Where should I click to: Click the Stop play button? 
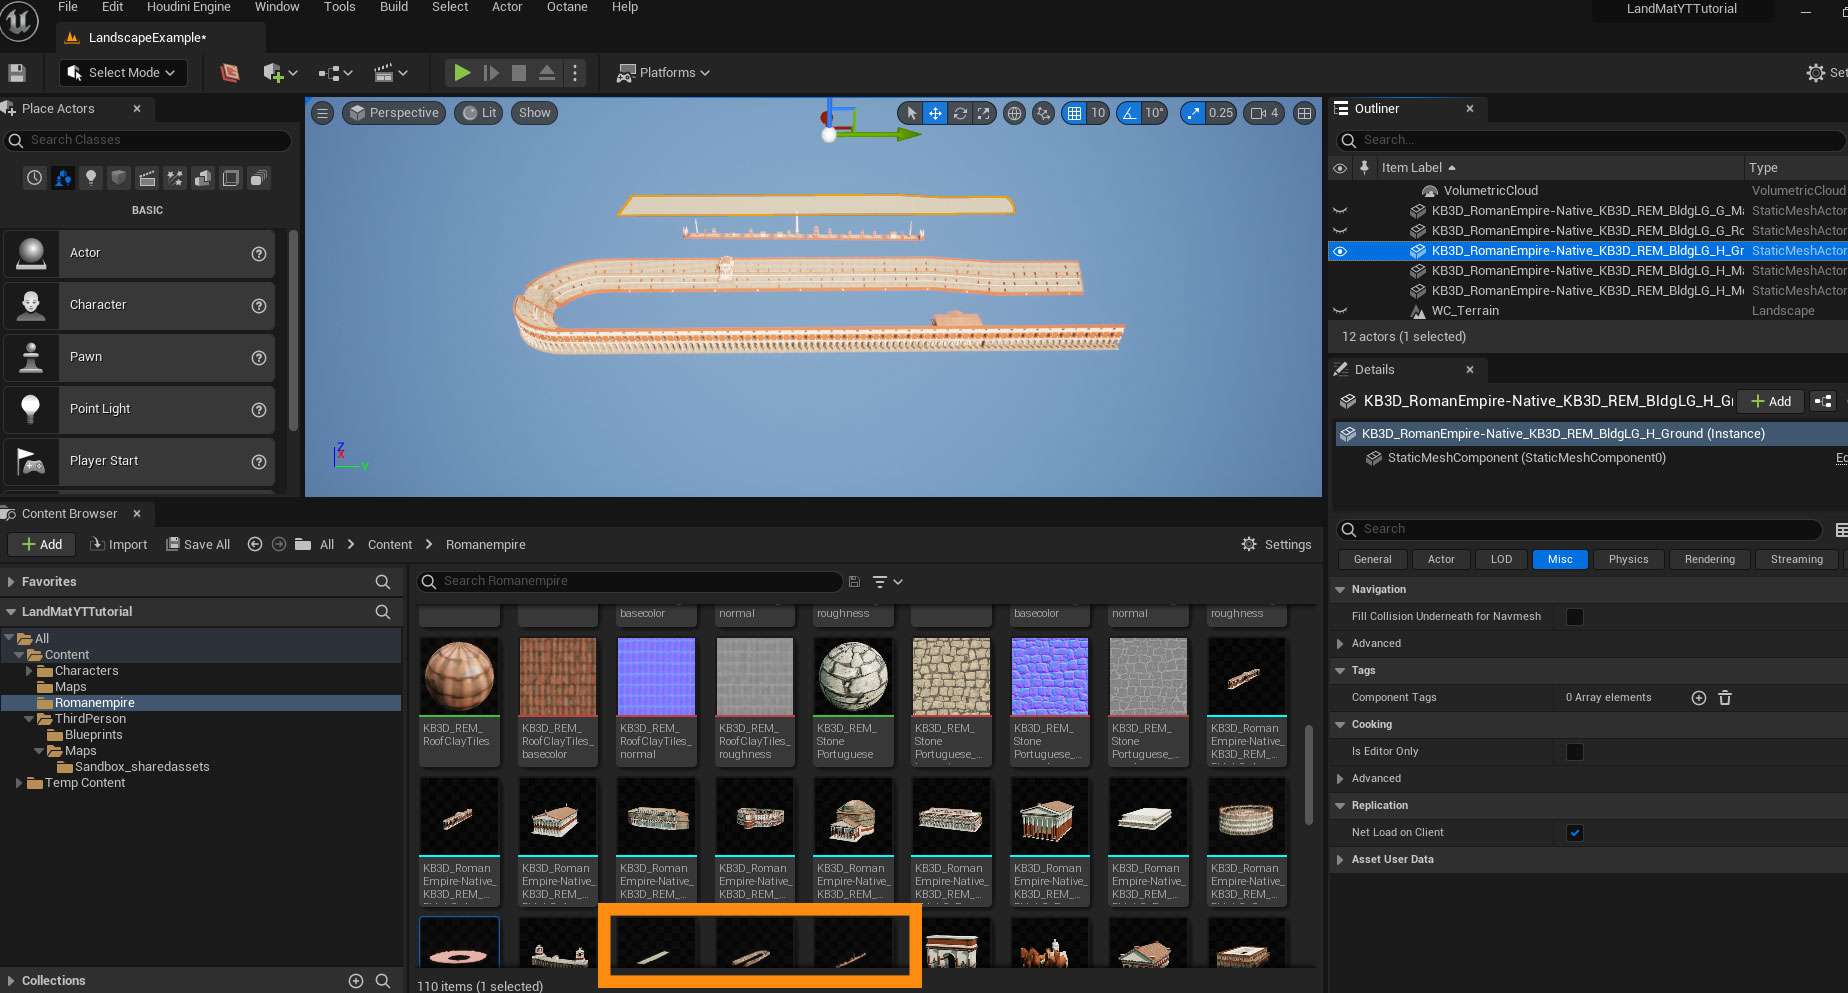[519, 72]
